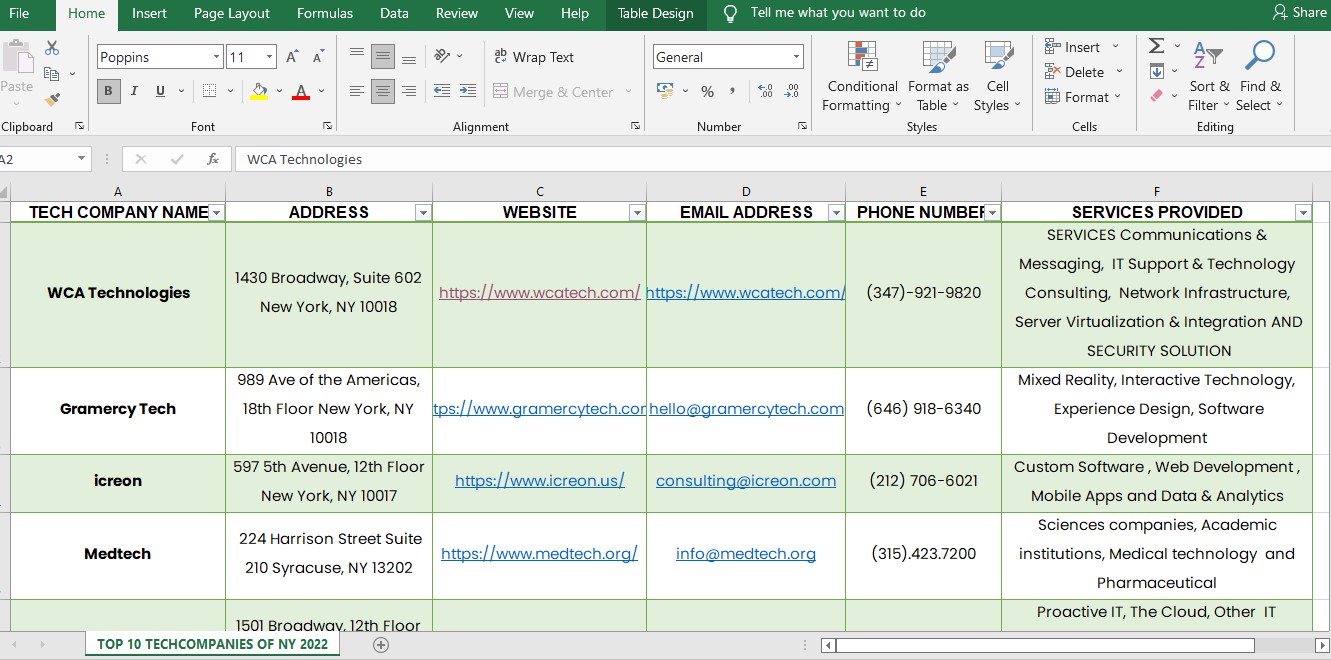1331x660 pixels.
Task: Align text left in the cell
Action: pos(357,91)
